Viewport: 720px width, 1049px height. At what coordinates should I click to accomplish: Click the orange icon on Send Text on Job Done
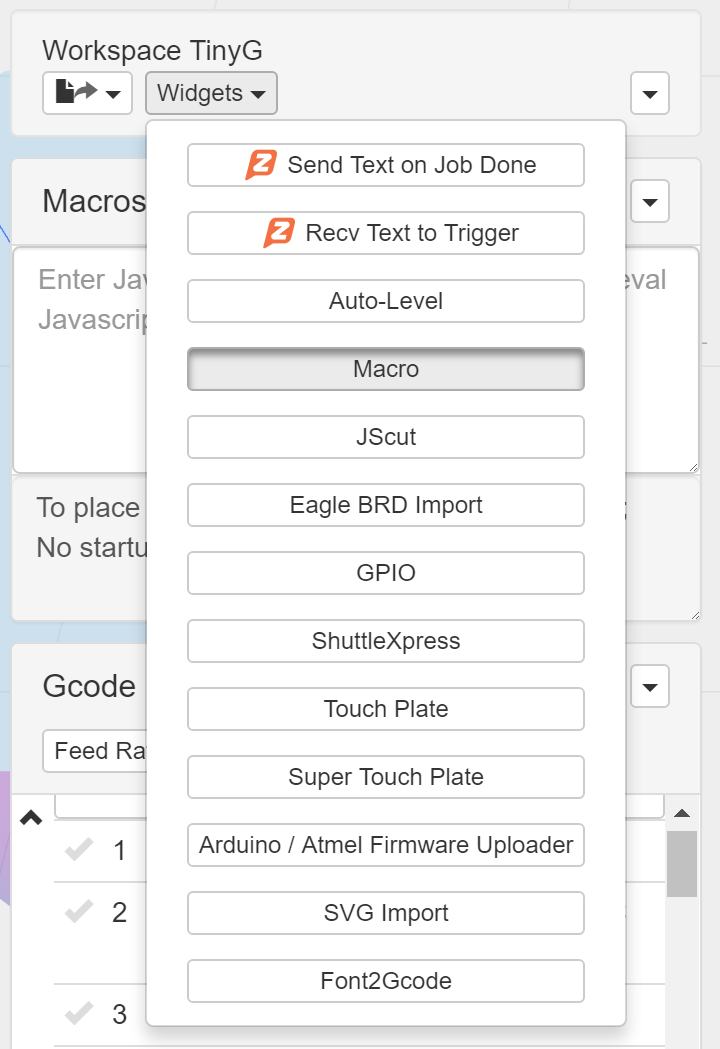pyautogui.click(x=261, y=165)
